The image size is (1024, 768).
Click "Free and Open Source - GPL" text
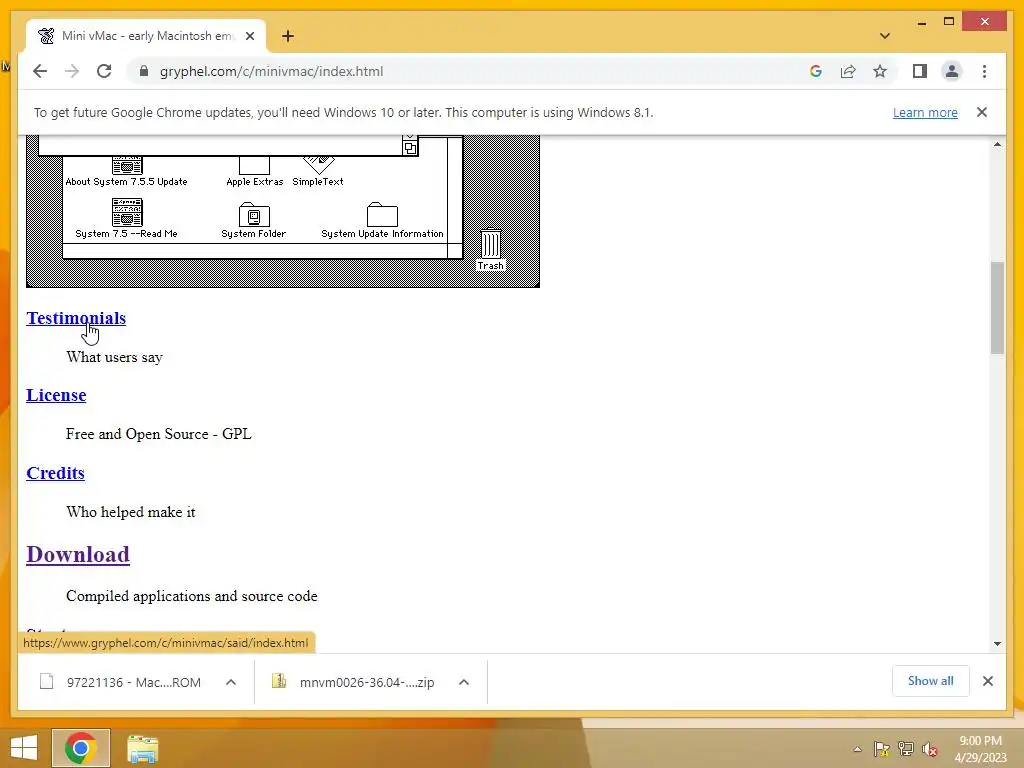click(159, 434)
